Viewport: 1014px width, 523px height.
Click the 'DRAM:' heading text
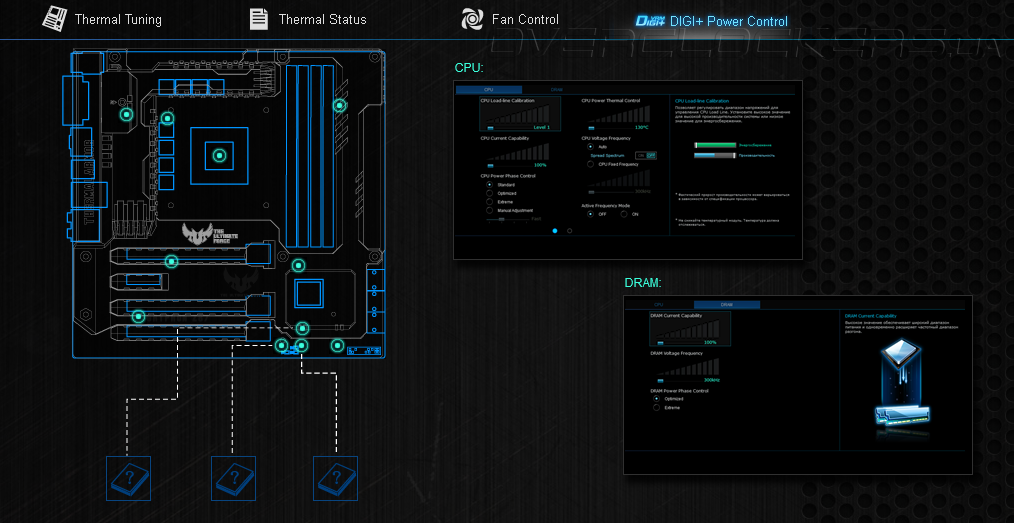click(643, 283)
